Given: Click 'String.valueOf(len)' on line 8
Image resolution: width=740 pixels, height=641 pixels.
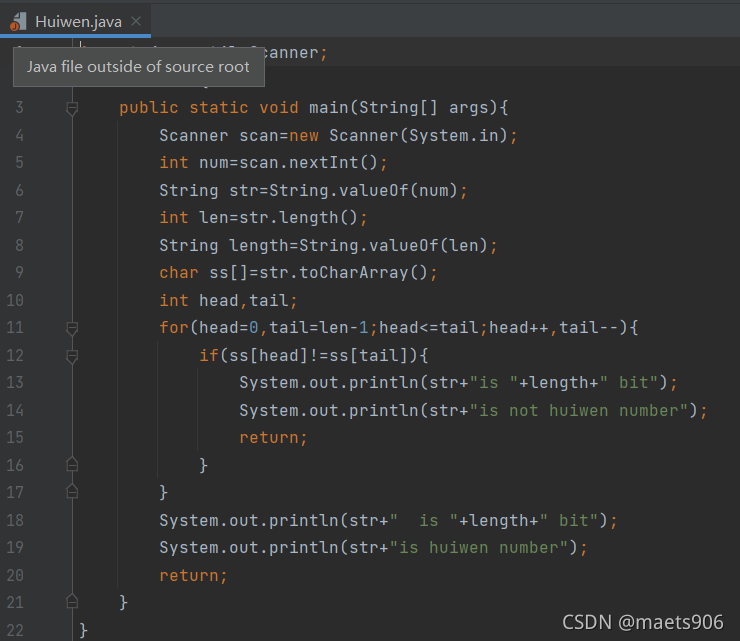Looking at the screenshot, I should [394, 245].
